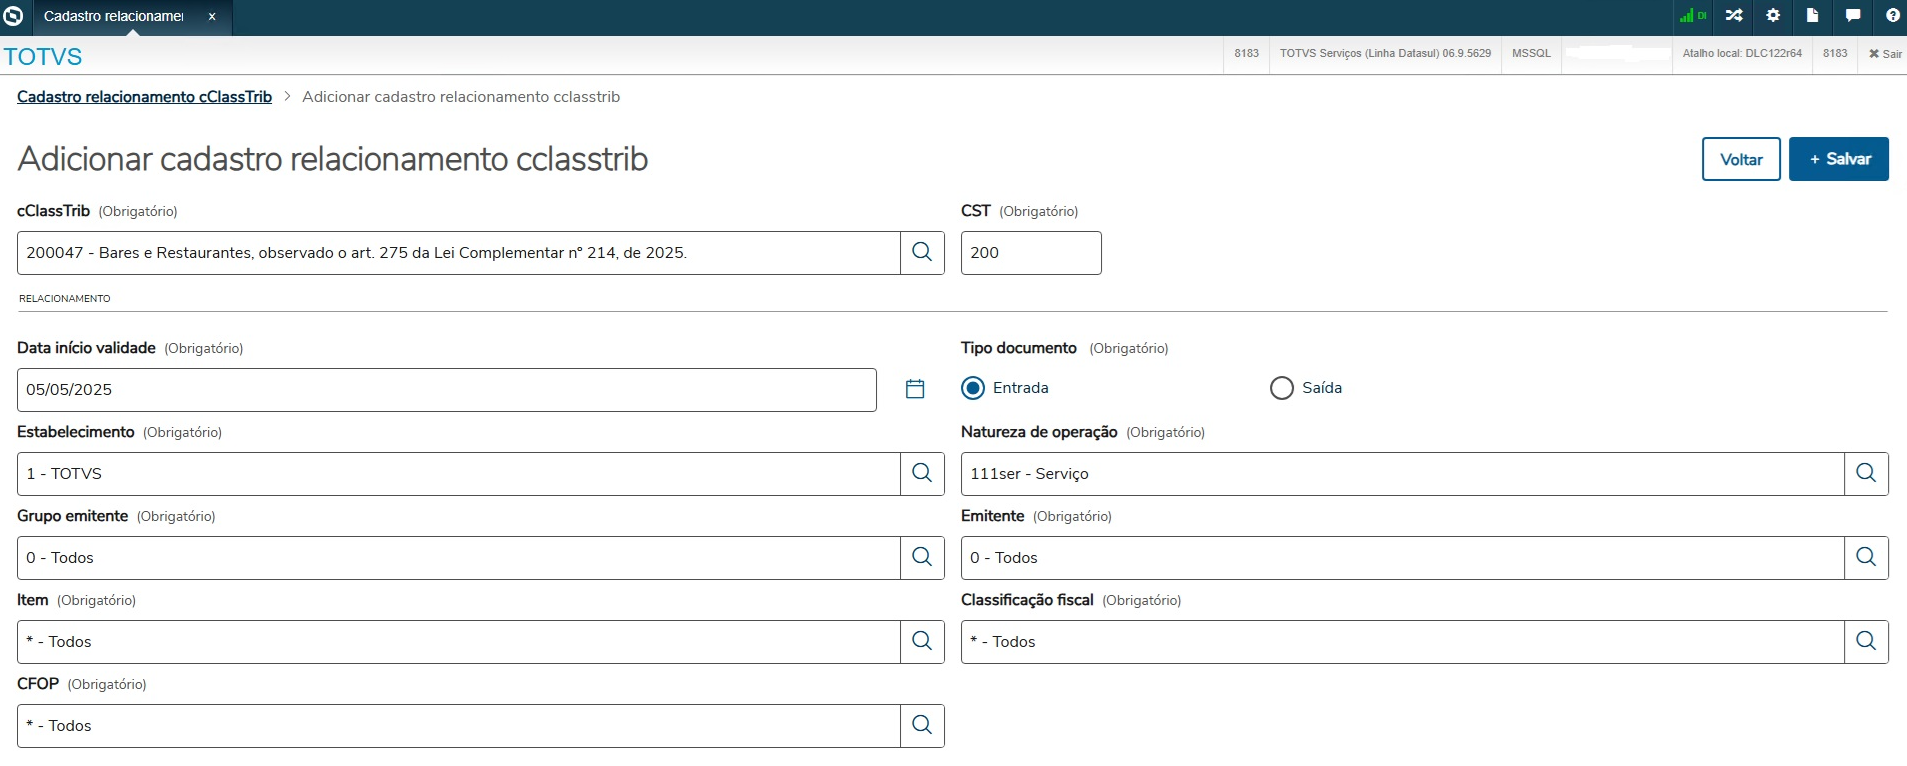The height and width of the screenshot is (766, 1907).
Task: Open the help question mark icon
Action: (1892, 16)
